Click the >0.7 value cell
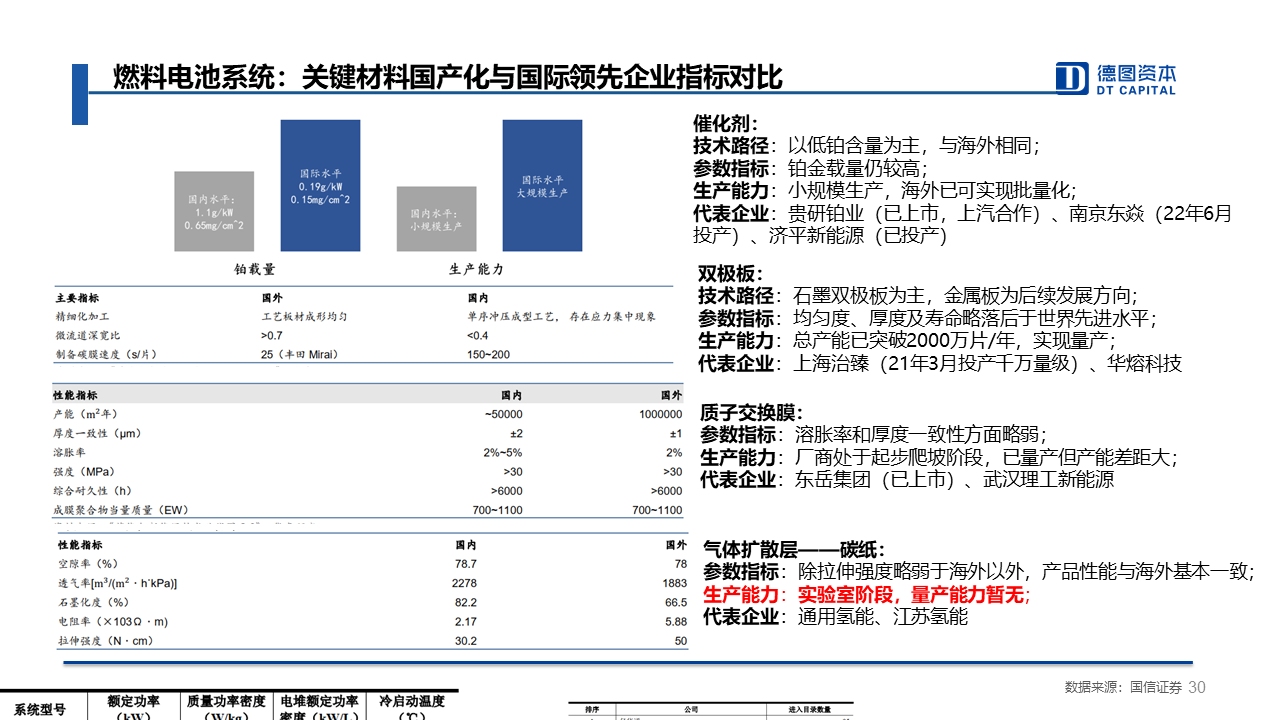Image resolution: width=1280 pixels, height=720 pixels. pyautogui.click(x=271, y=336)
